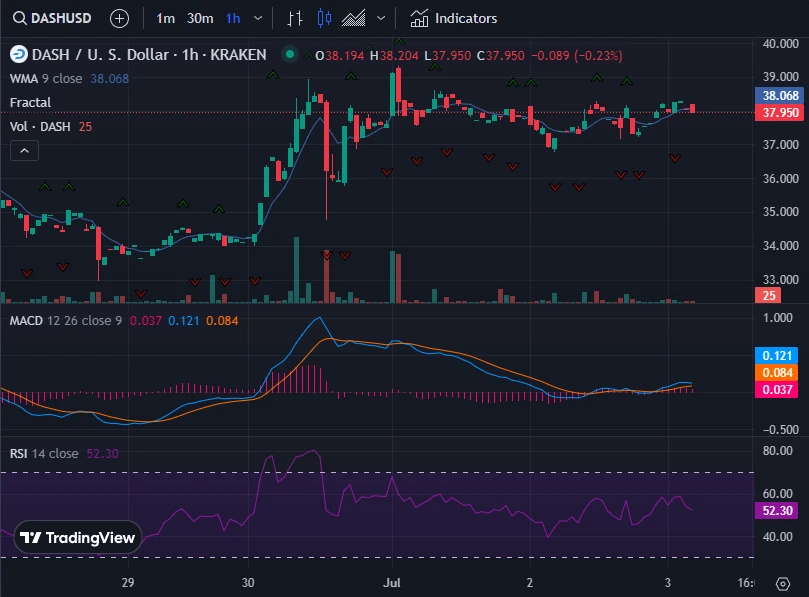The image size is (809, 597).
Task: Click the DASH / U. S. Dollar title
Action: [149, 55]
